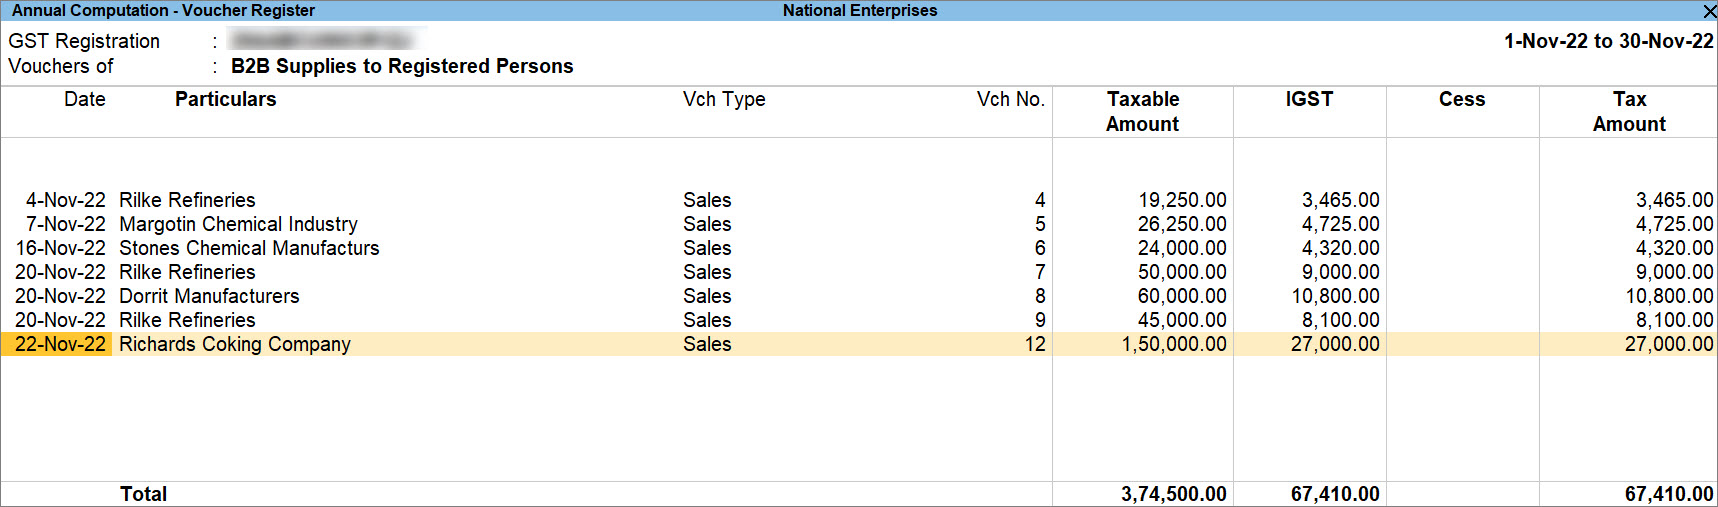Click voucher number 7
Image resolution: width=1718 pixels, height=507 pixels.
tap(1040, 272)
